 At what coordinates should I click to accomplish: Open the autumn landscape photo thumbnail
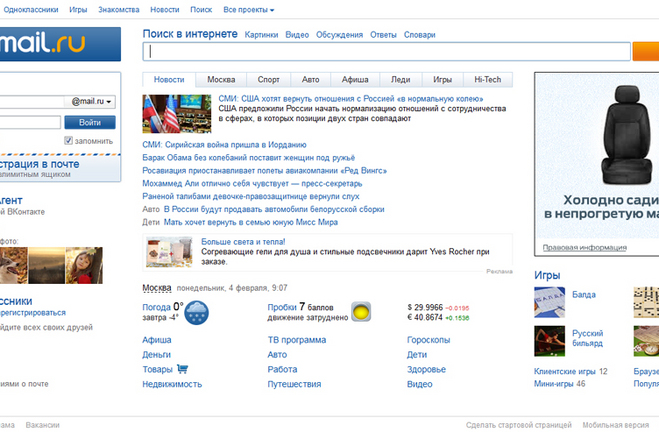47,265
